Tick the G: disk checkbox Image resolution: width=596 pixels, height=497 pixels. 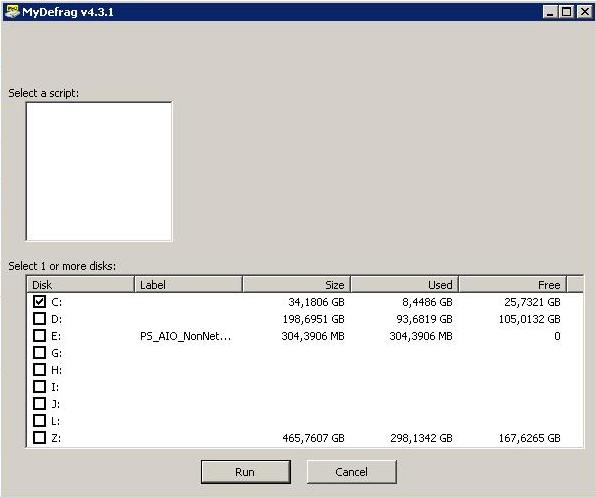point(40,353)
